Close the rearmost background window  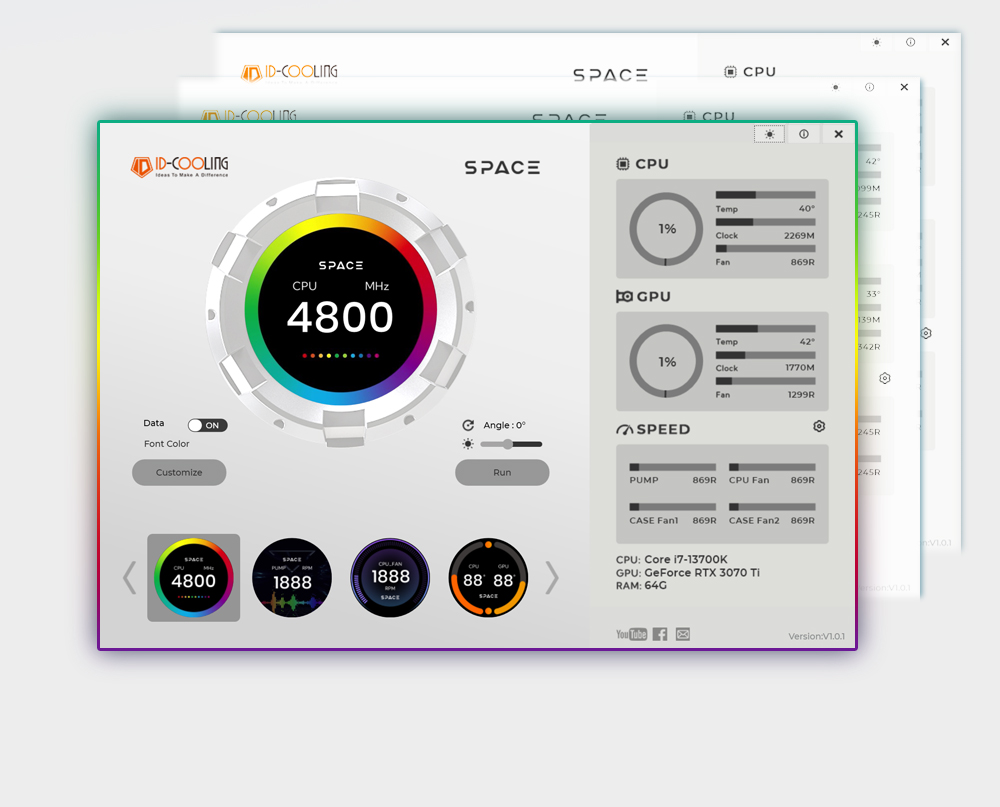tap(945, 42)
